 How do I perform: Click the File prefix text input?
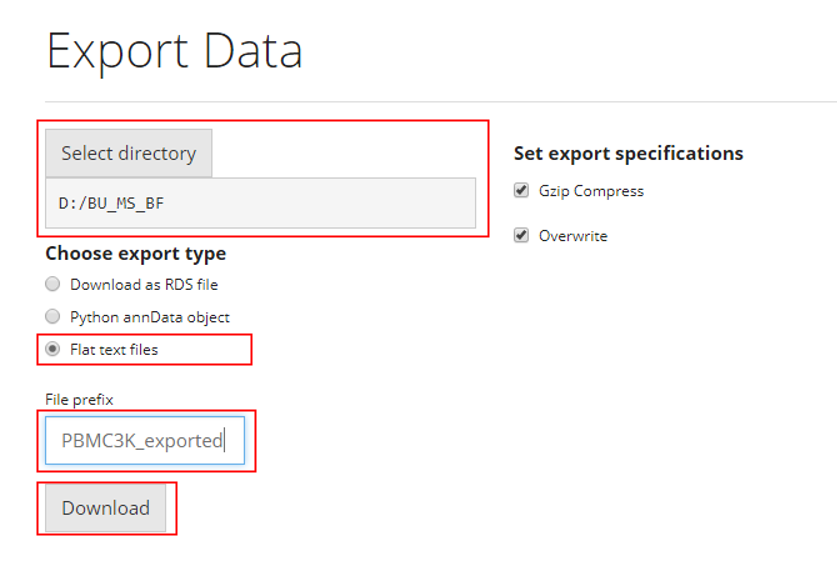click(x=144, y=441)
